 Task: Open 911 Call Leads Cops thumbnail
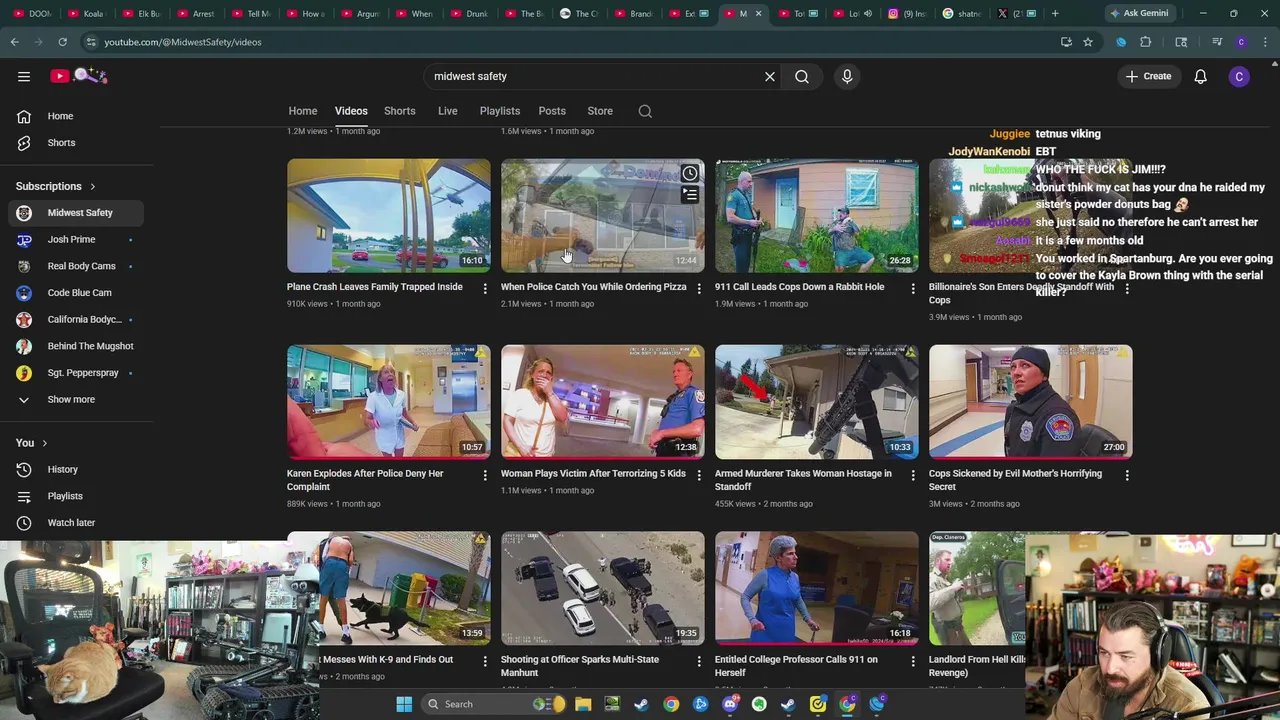click(817, 216)
